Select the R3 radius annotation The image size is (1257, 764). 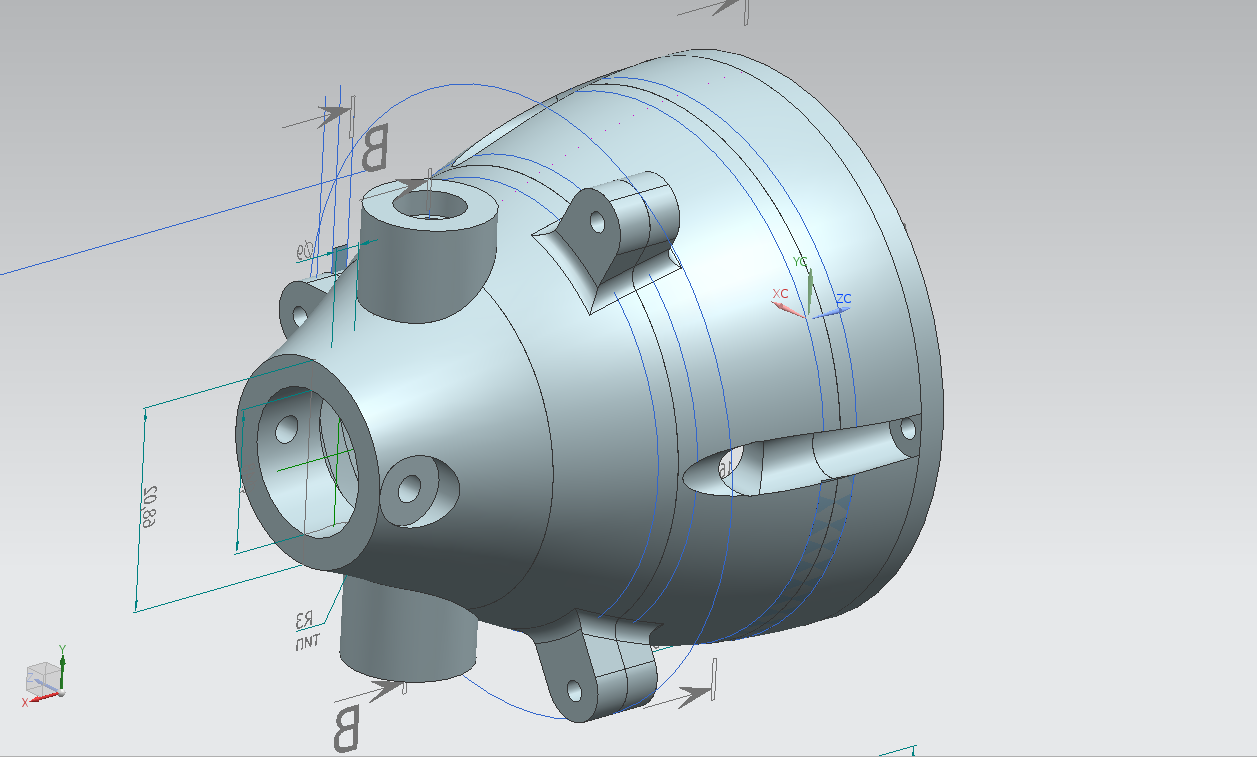click(x=305, y=618)
